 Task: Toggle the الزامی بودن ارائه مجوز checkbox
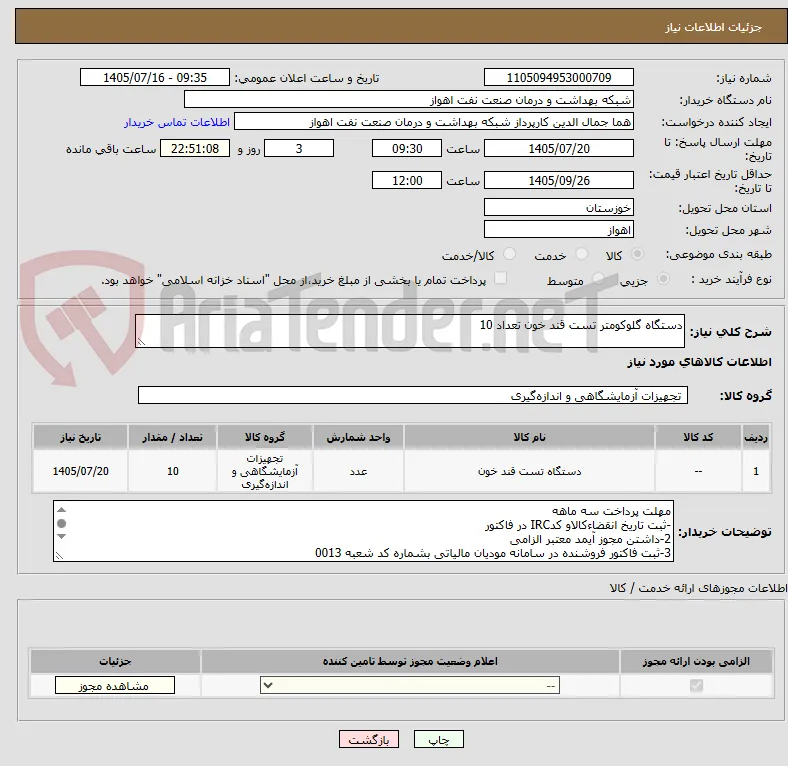click(x=696, y=686)
